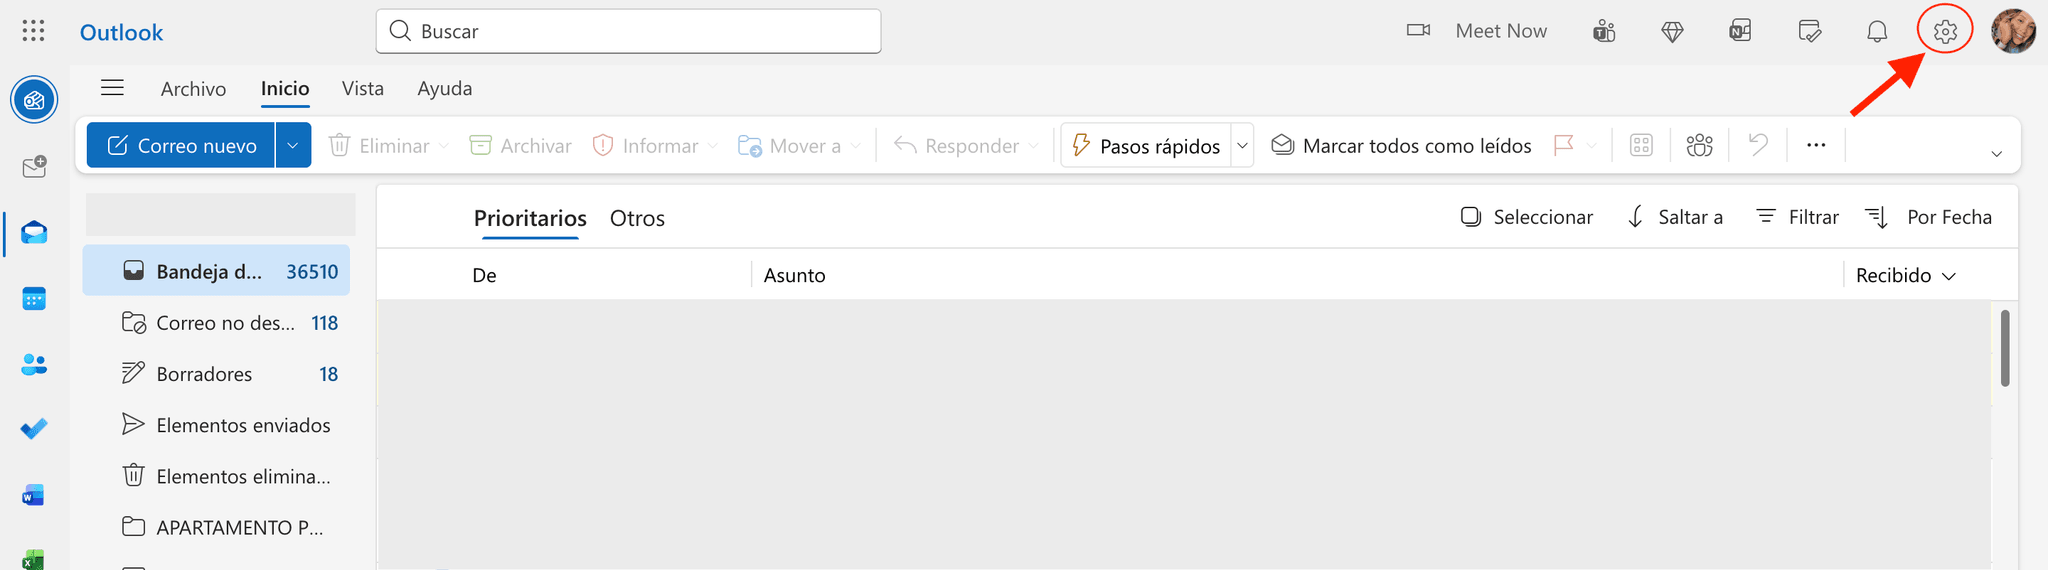
Task: Click Marcar todos como leídos
Action: point(1400,146)
